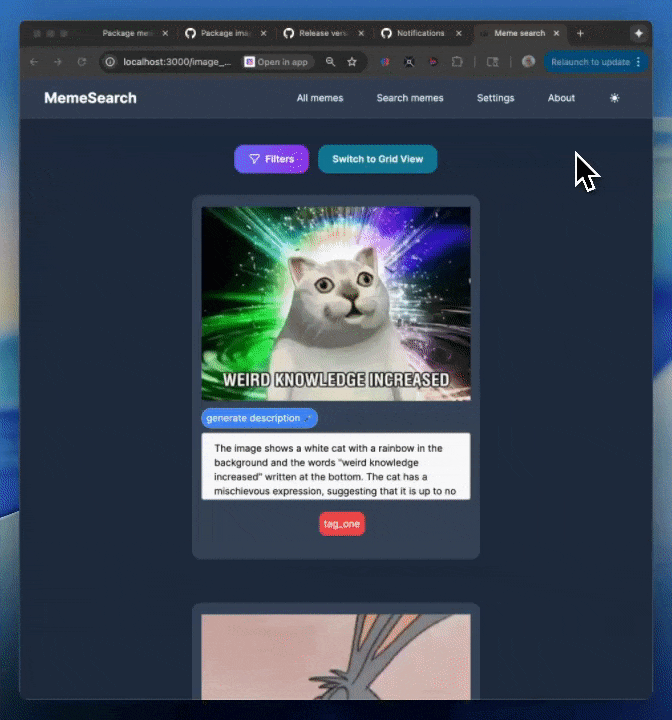Switch to Grid View
672x720 pixels.
point(377,159)
